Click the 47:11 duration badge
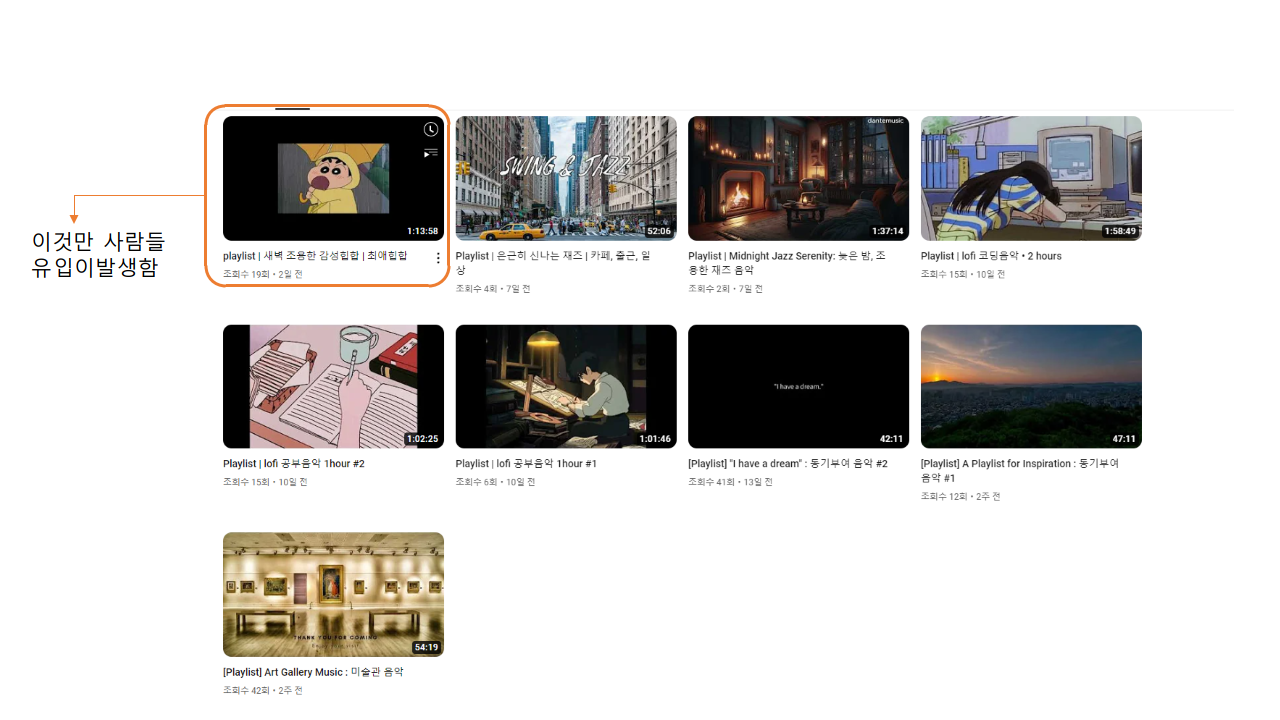This screenshot has height=720, width=1280. click(x=1124, y=439)
